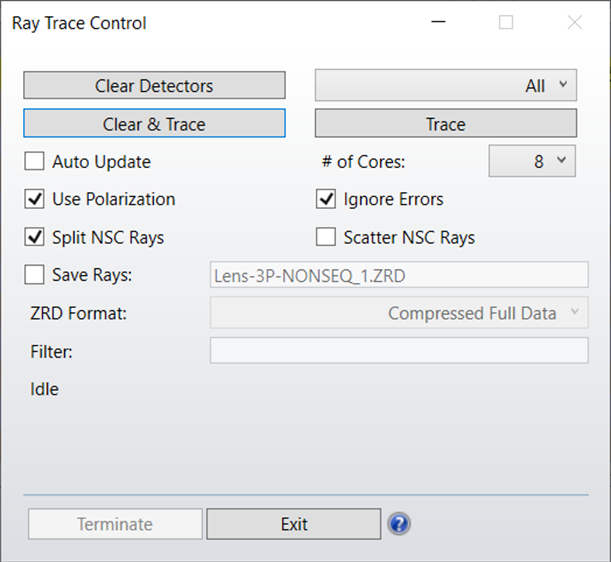Click the maximize window icon
Image resolution: width=611 pixels, height=562 pixels.
506,22
